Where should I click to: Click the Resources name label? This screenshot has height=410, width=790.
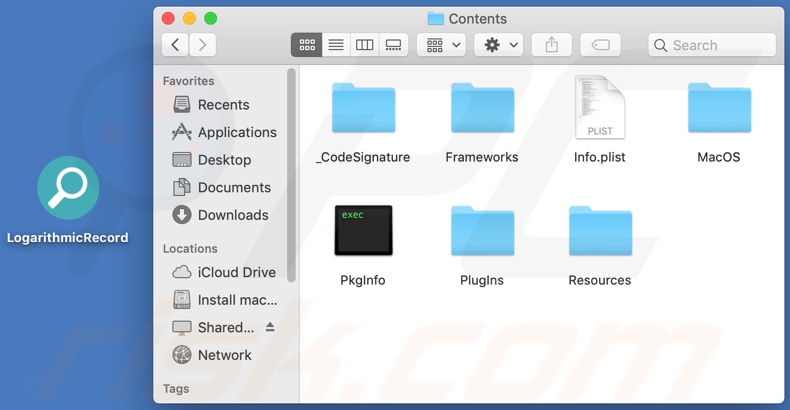point(600,280)
